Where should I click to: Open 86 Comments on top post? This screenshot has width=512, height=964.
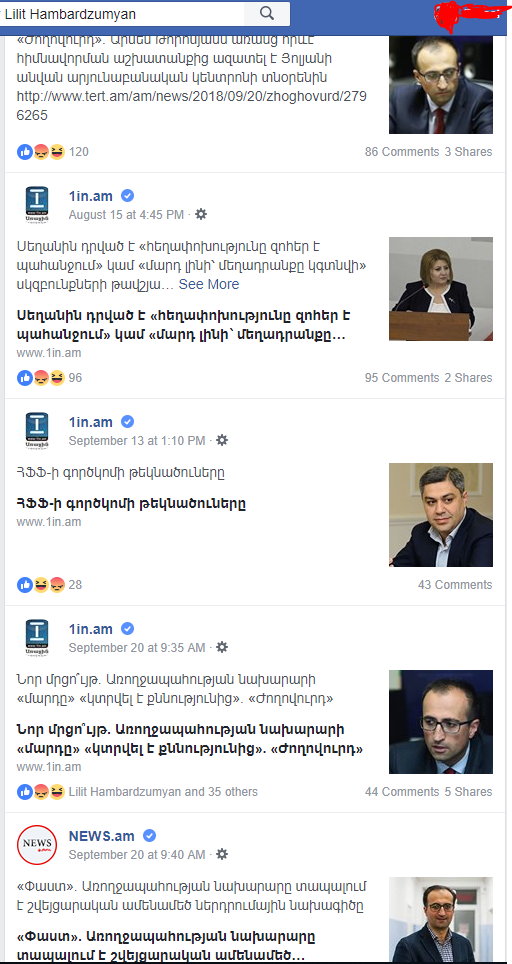[402, 152]
